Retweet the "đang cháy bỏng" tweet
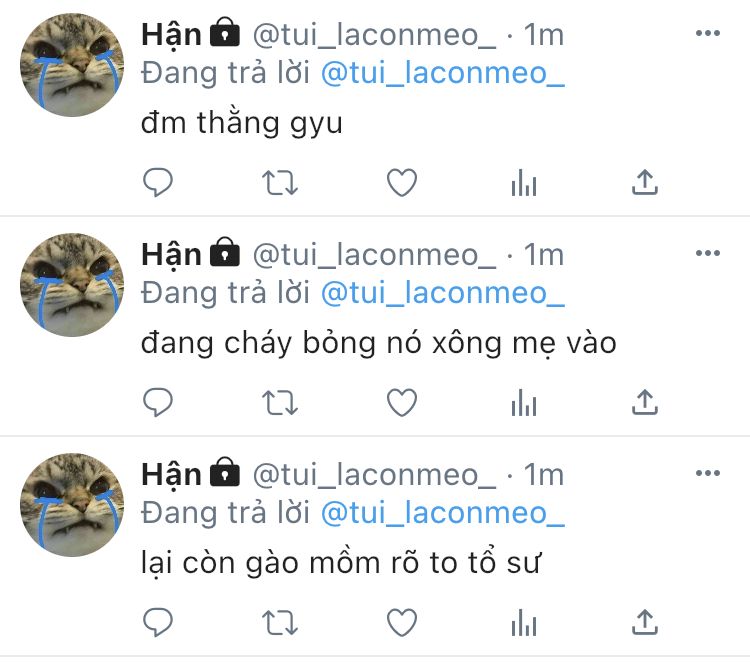750x662 pixels. (x=280, y=403)
